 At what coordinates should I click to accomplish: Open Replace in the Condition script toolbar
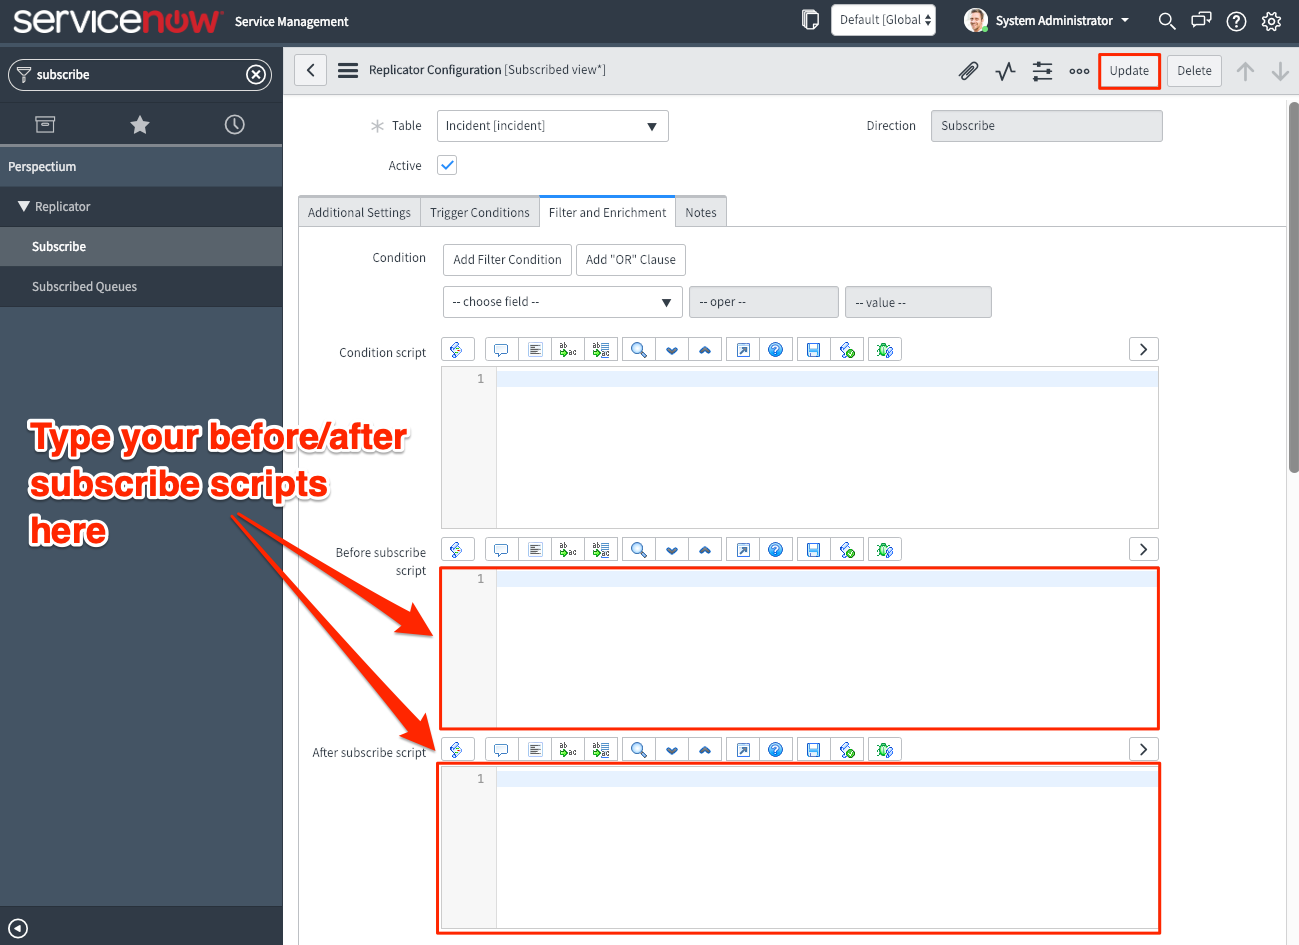(568, 349)
